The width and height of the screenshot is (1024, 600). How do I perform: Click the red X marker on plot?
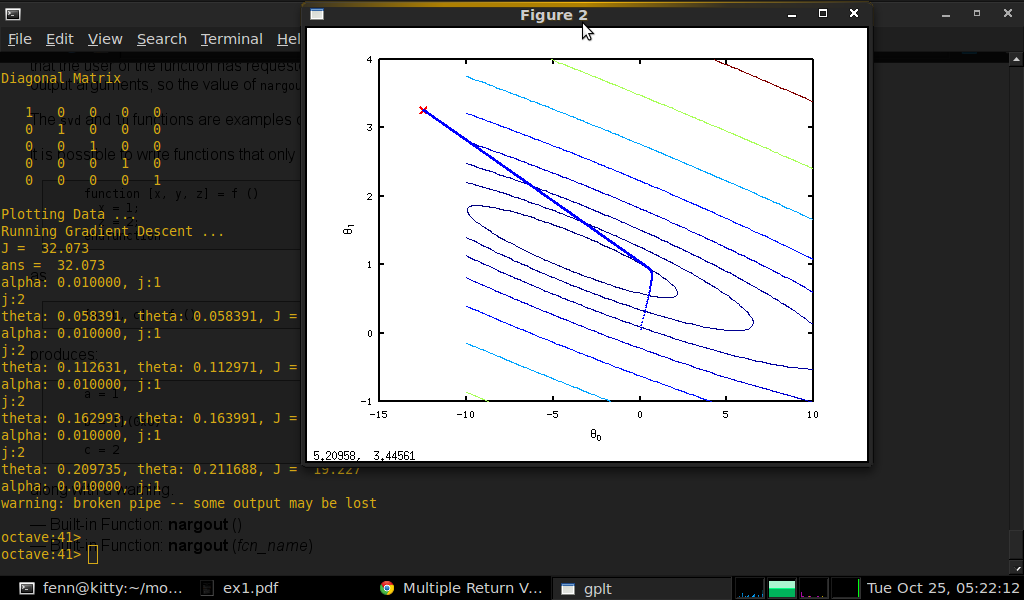click(423, 110)
